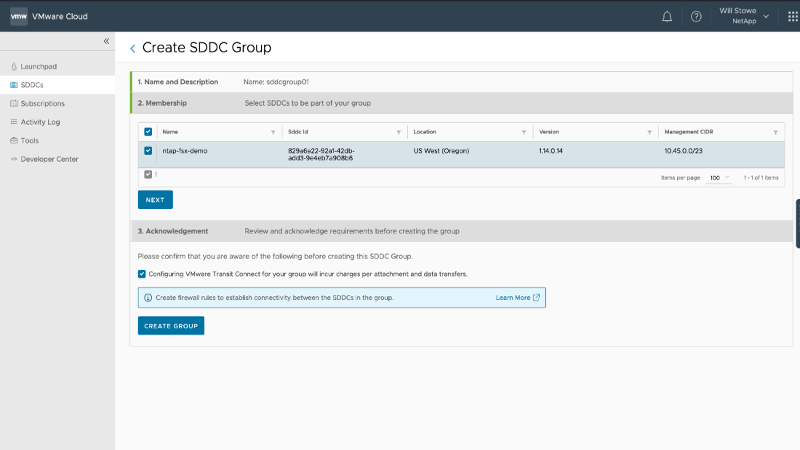Open the Learn More link
Image resolution: width=800 pixels, height=450 pixels.
click(517, 298)
